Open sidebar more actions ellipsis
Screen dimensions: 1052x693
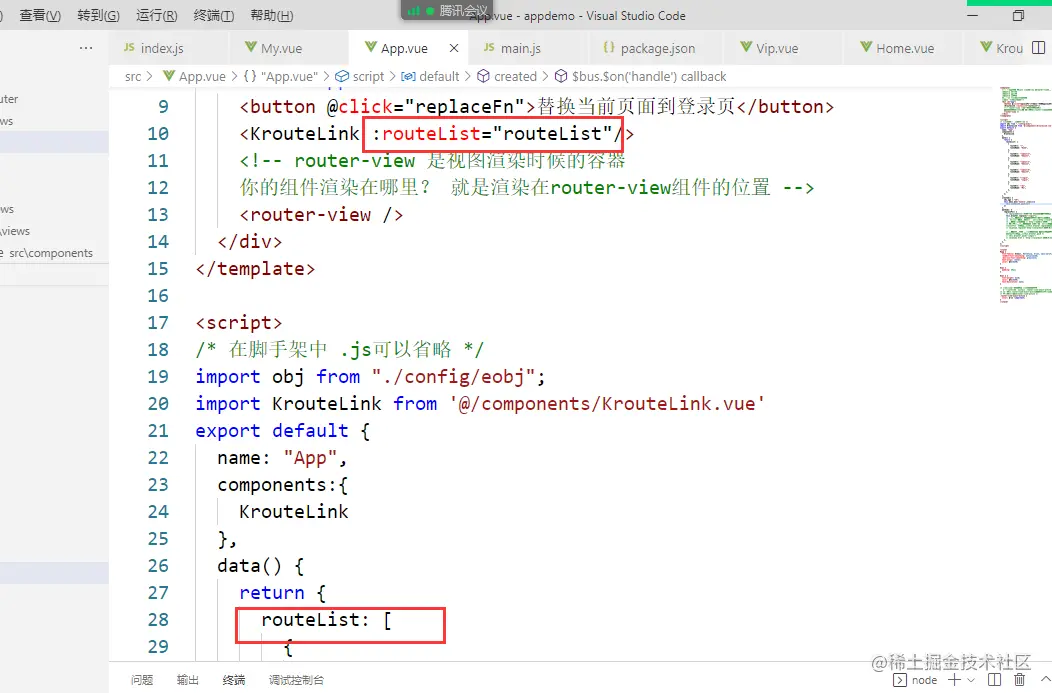click(86, 48)
